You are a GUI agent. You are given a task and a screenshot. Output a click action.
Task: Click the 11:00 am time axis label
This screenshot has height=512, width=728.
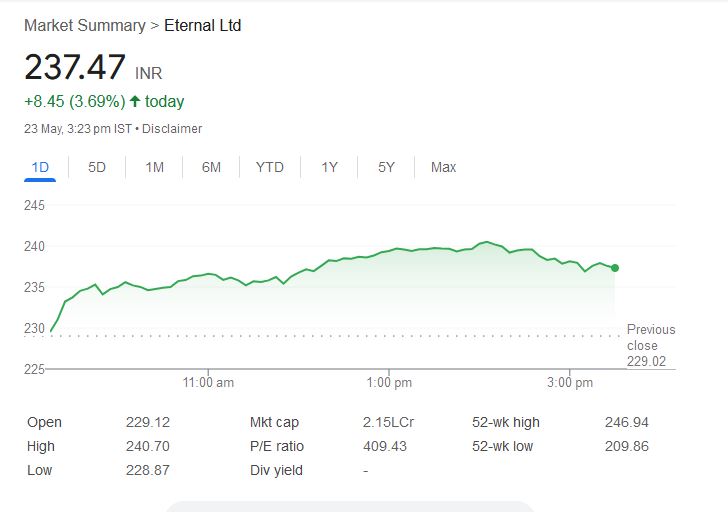[x=209, y=383]
